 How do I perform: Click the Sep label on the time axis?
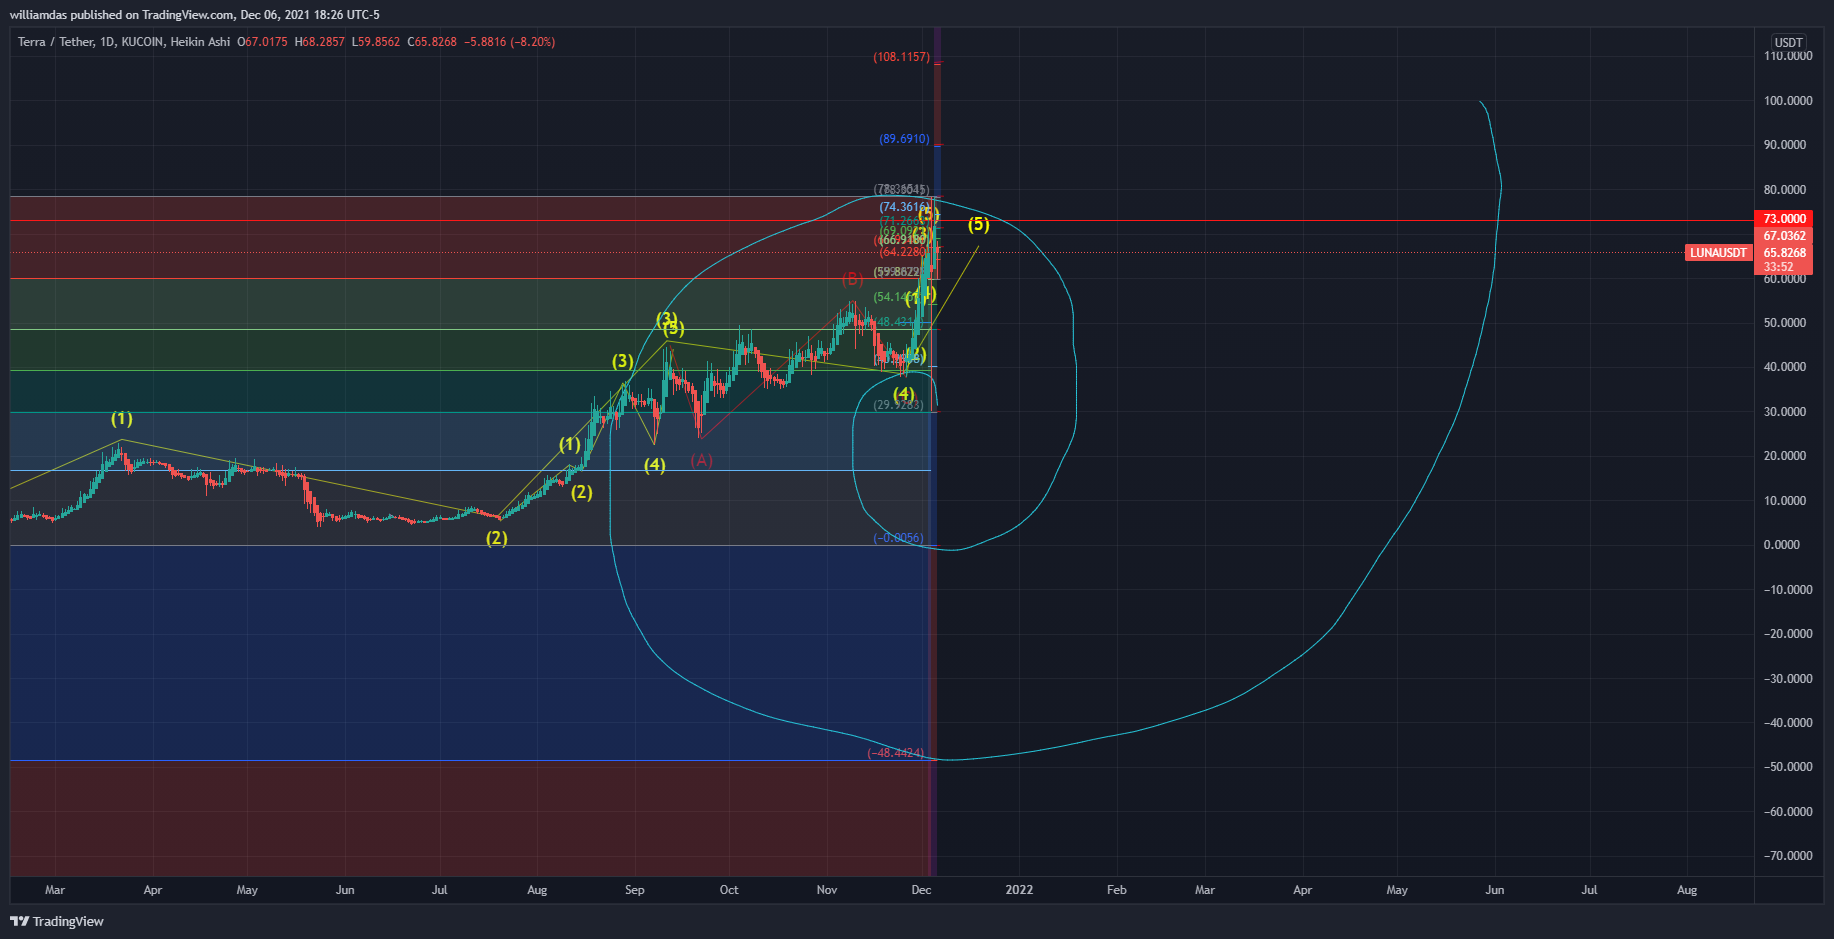(635, 890)
